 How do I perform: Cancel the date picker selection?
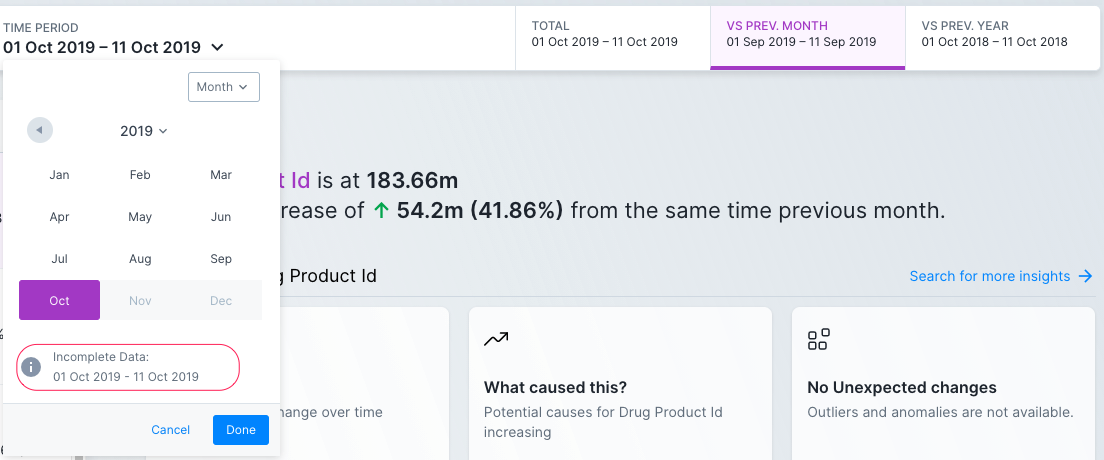[x=170, y=430]
